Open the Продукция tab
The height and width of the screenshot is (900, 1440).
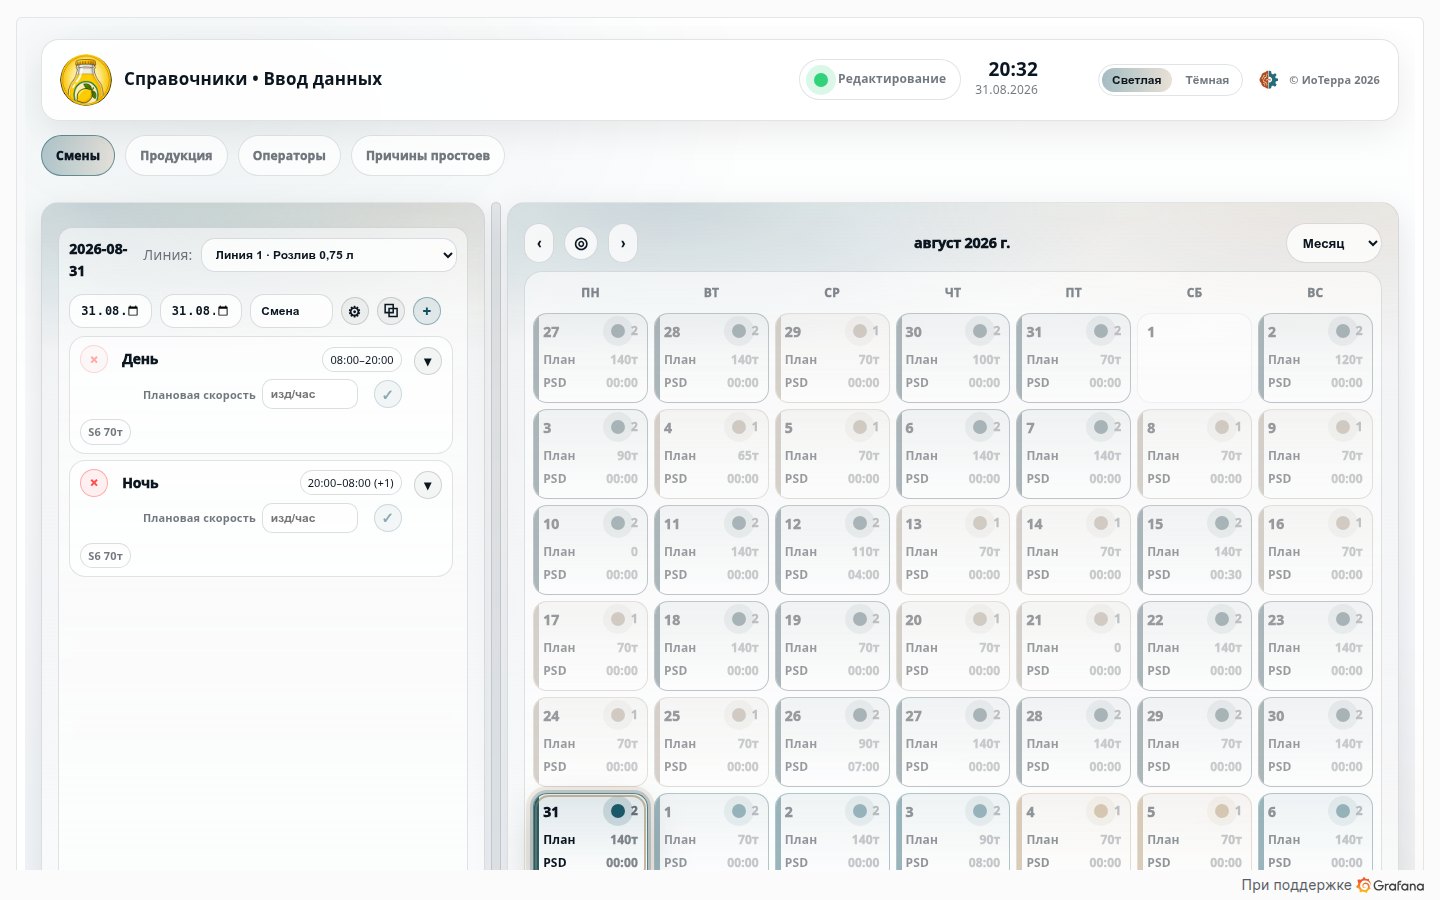pos(176,156)
